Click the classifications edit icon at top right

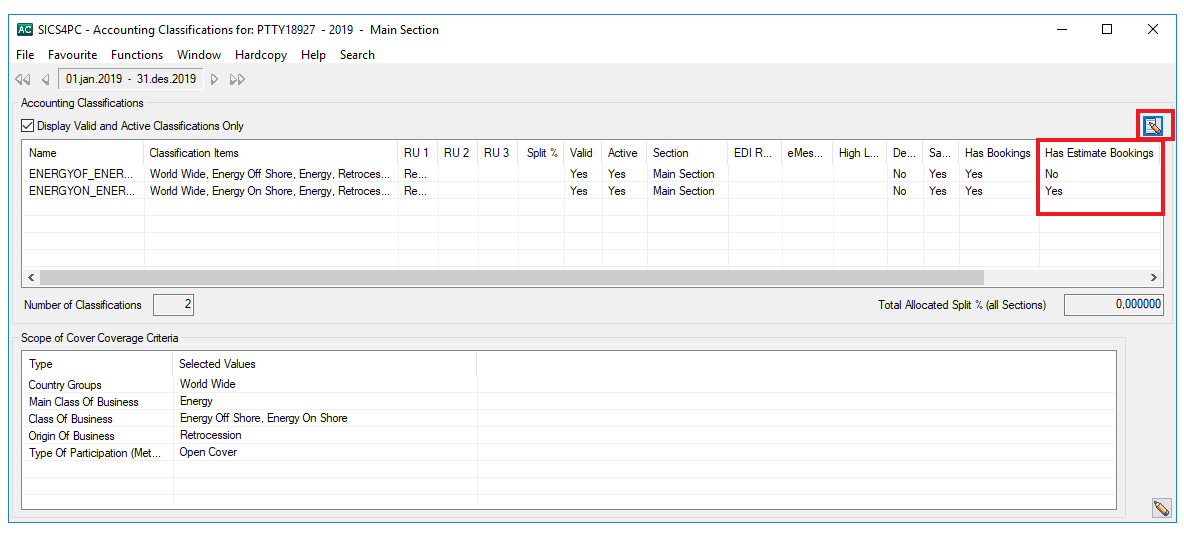point(1153,125)
